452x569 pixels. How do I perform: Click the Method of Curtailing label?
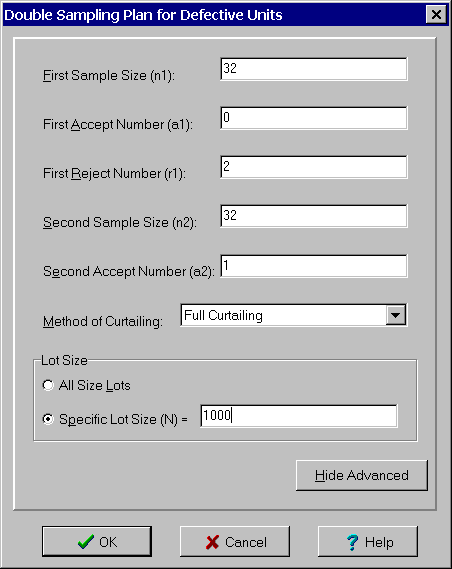(103, 322)
